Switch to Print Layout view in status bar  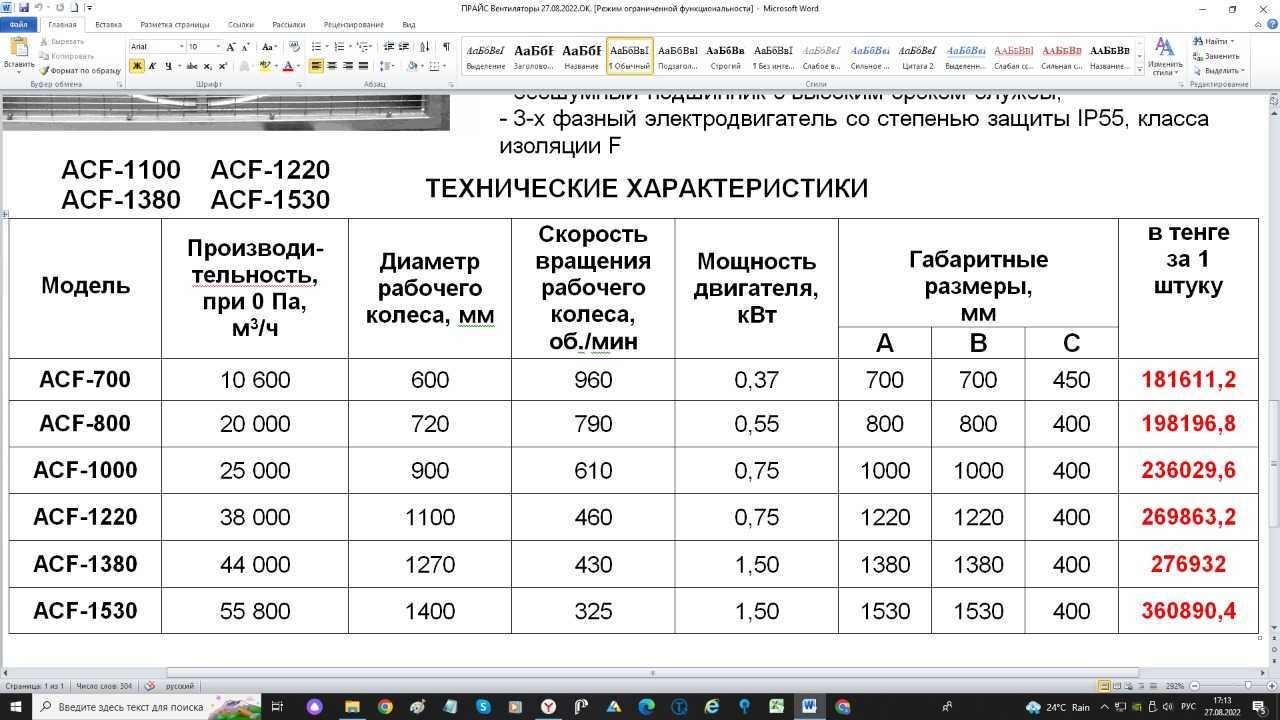[x=1105, y=686]
